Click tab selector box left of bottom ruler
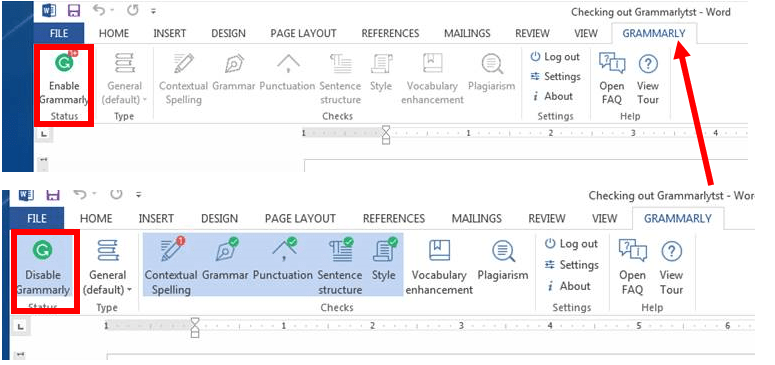 point(20,326)
